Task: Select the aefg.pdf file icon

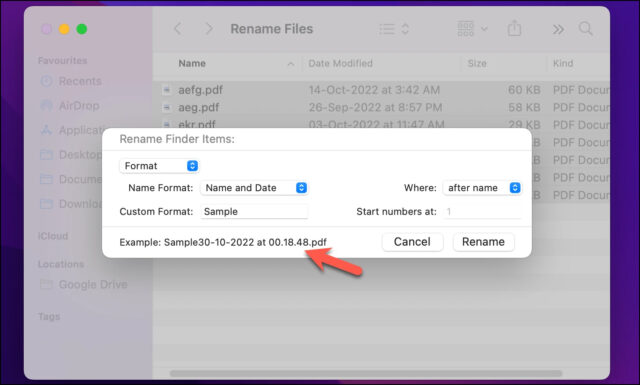Action: tap(167, 90)
